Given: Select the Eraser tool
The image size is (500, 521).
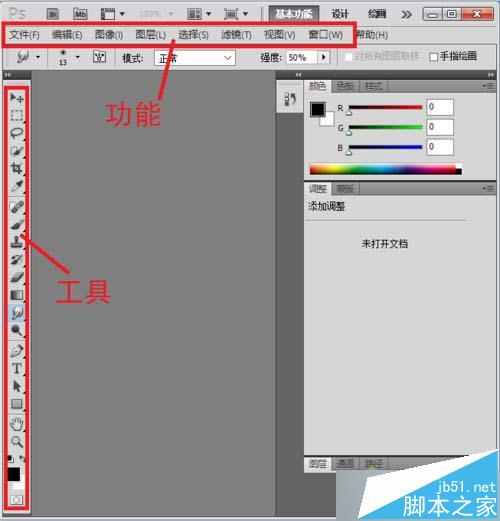Looking at the screenshot, I should pyautogui.click(x=17, y=277).
